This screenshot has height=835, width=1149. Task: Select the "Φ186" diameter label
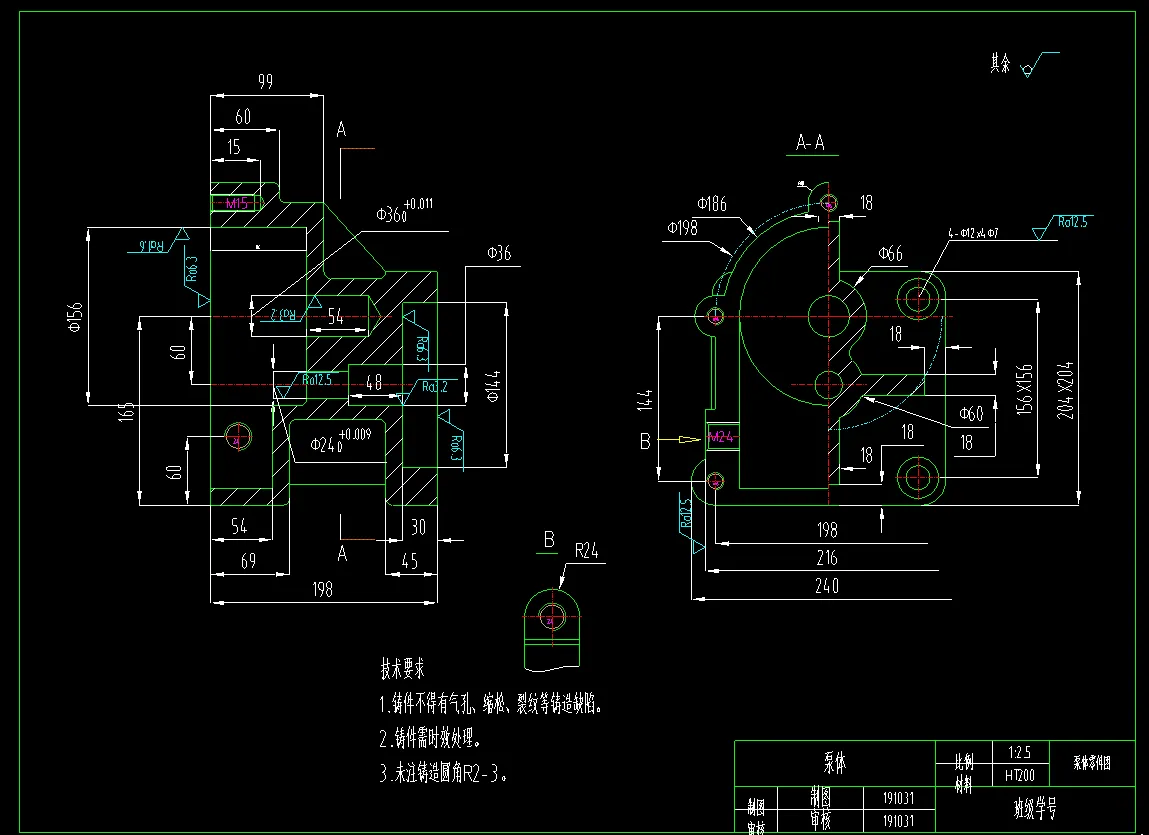click(712, 204)
